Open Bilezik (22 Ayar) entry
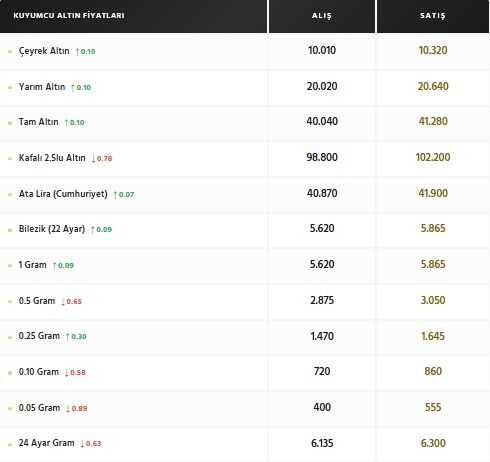This screenshot has height=462, width=490. click(52, 229)
